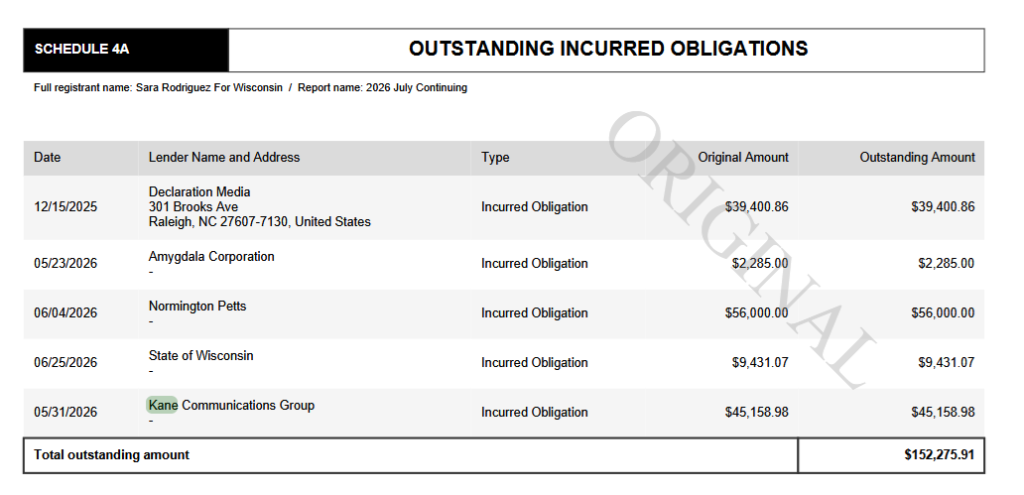The height and width of the screenshot is (495, 1024).
Task: Click the Date column header
Action: [x=47, y=157]
